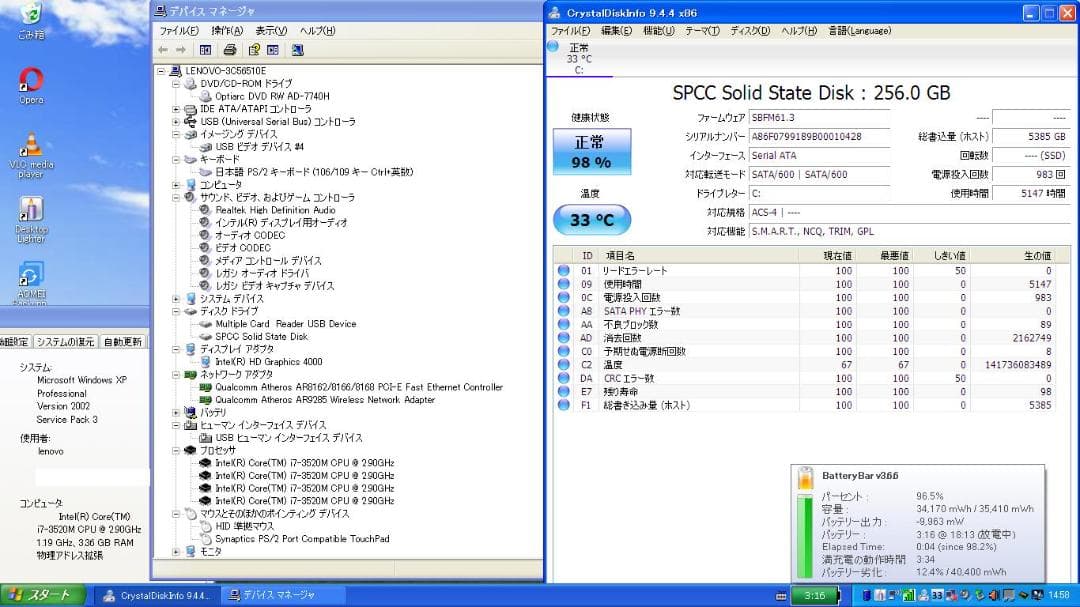Collapse the DVD/CD-ROM ドライブ node

[x=176, y=83]
